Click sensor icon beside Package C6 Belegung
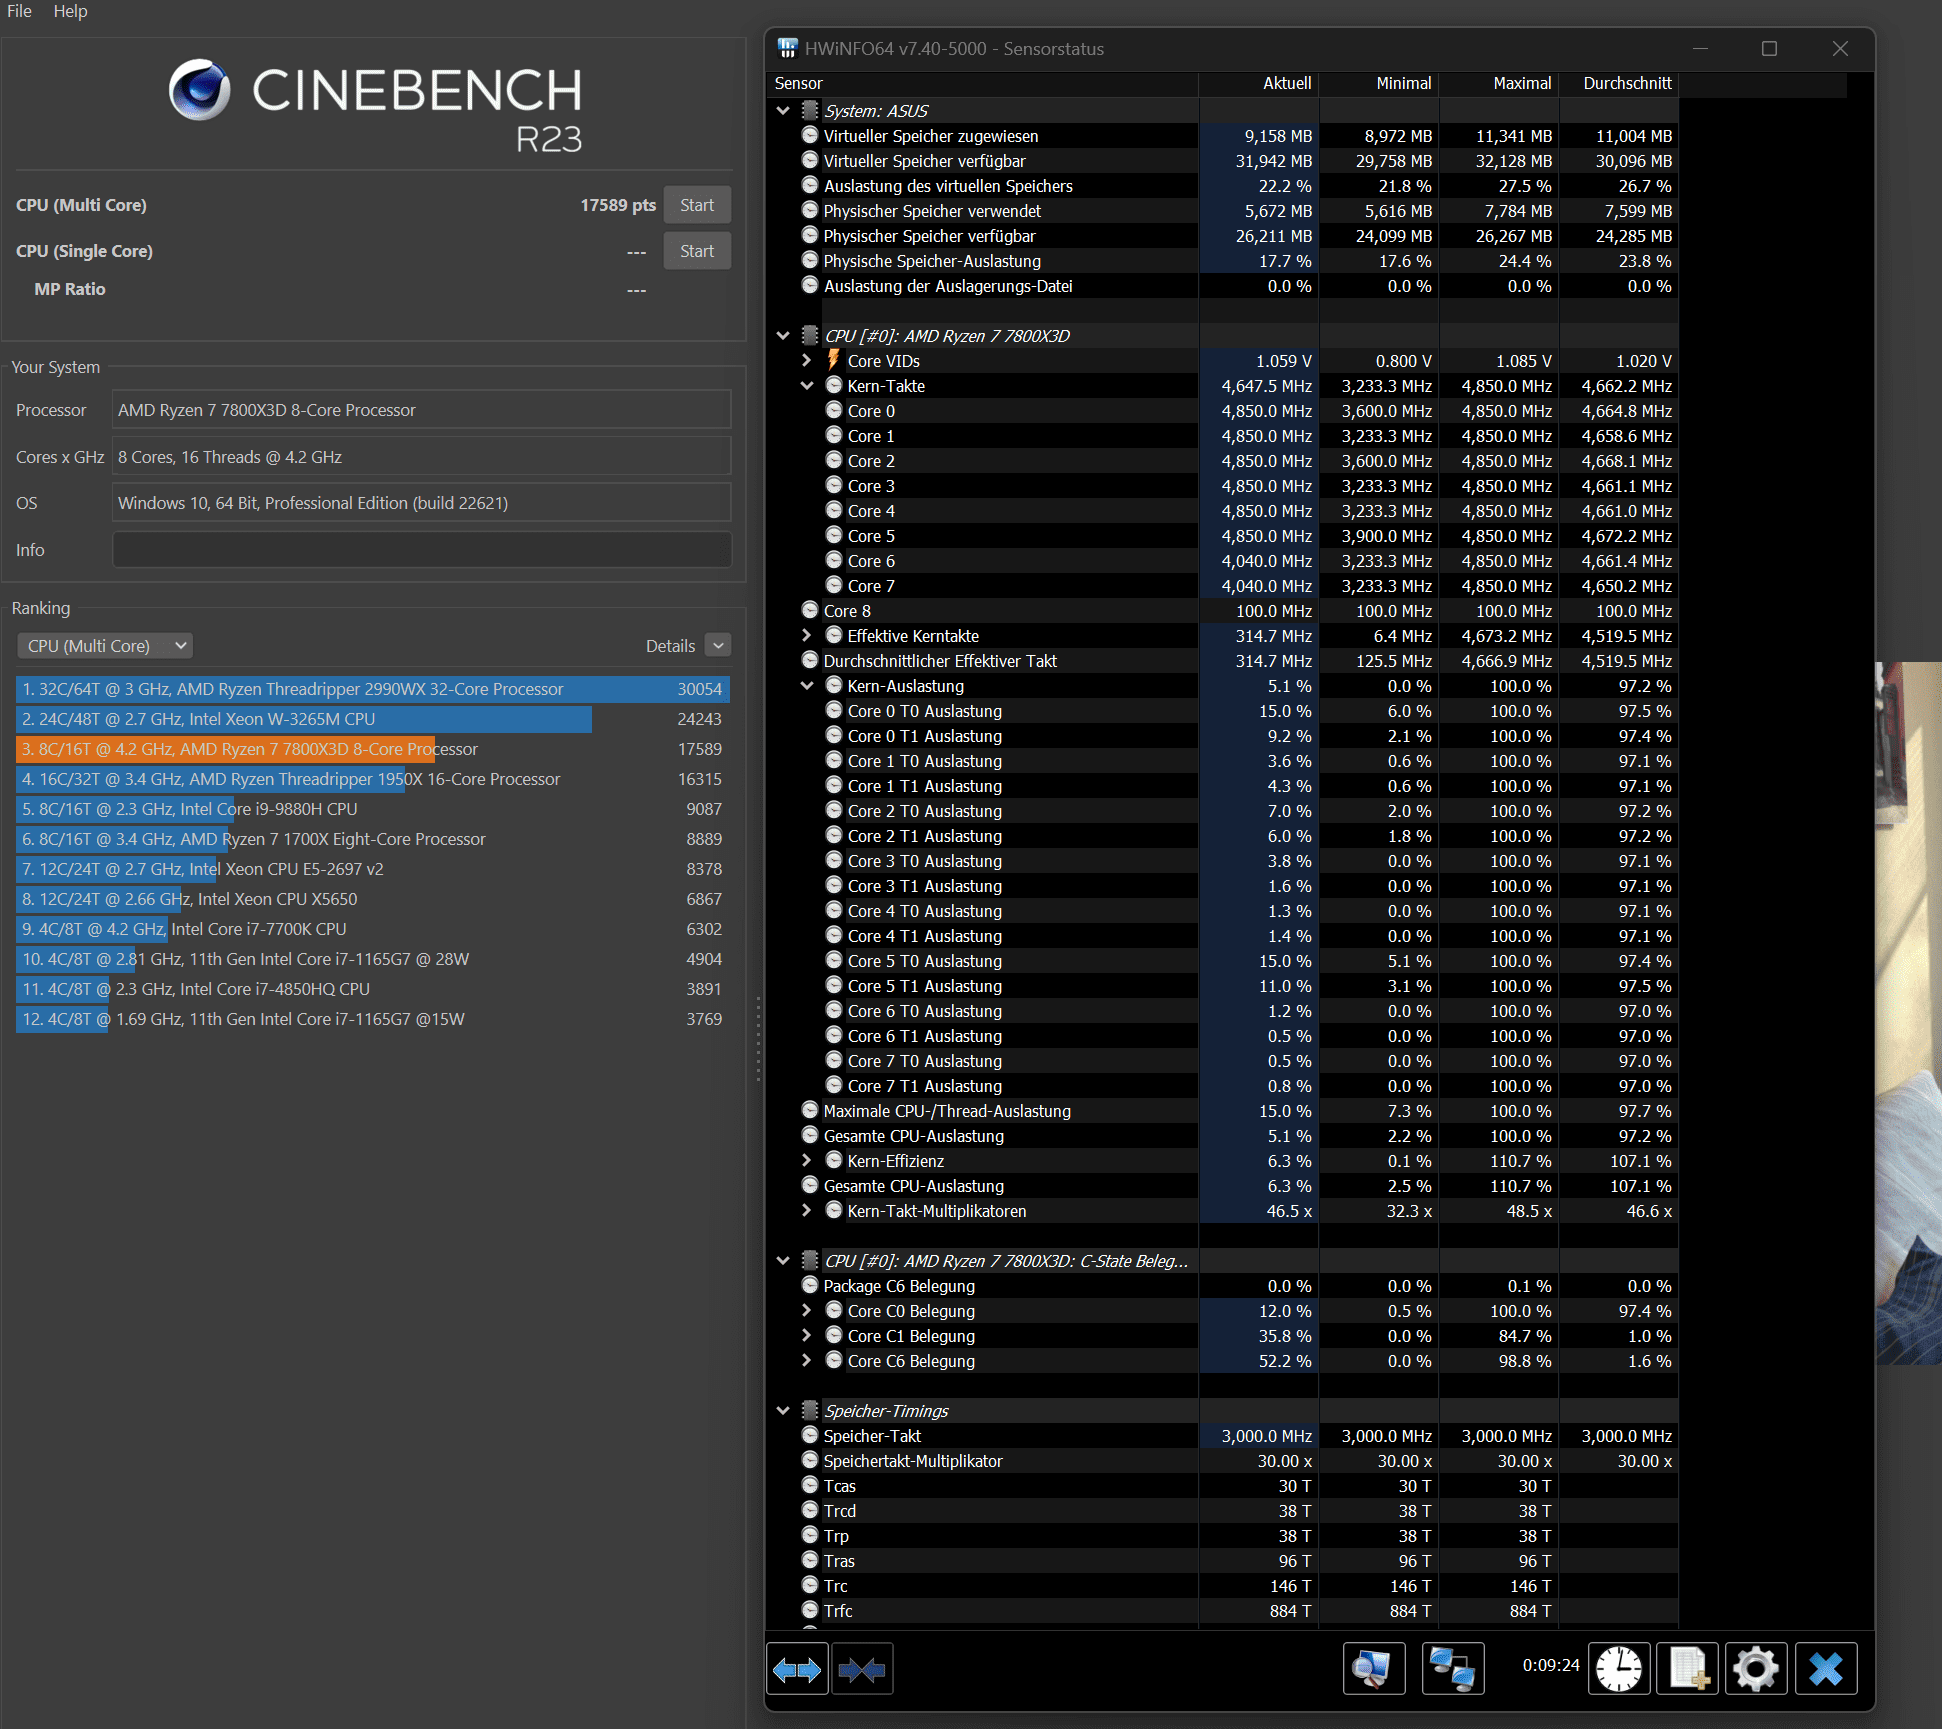The height and width of the screenshot is (1729, 1942). [810, 1285]
